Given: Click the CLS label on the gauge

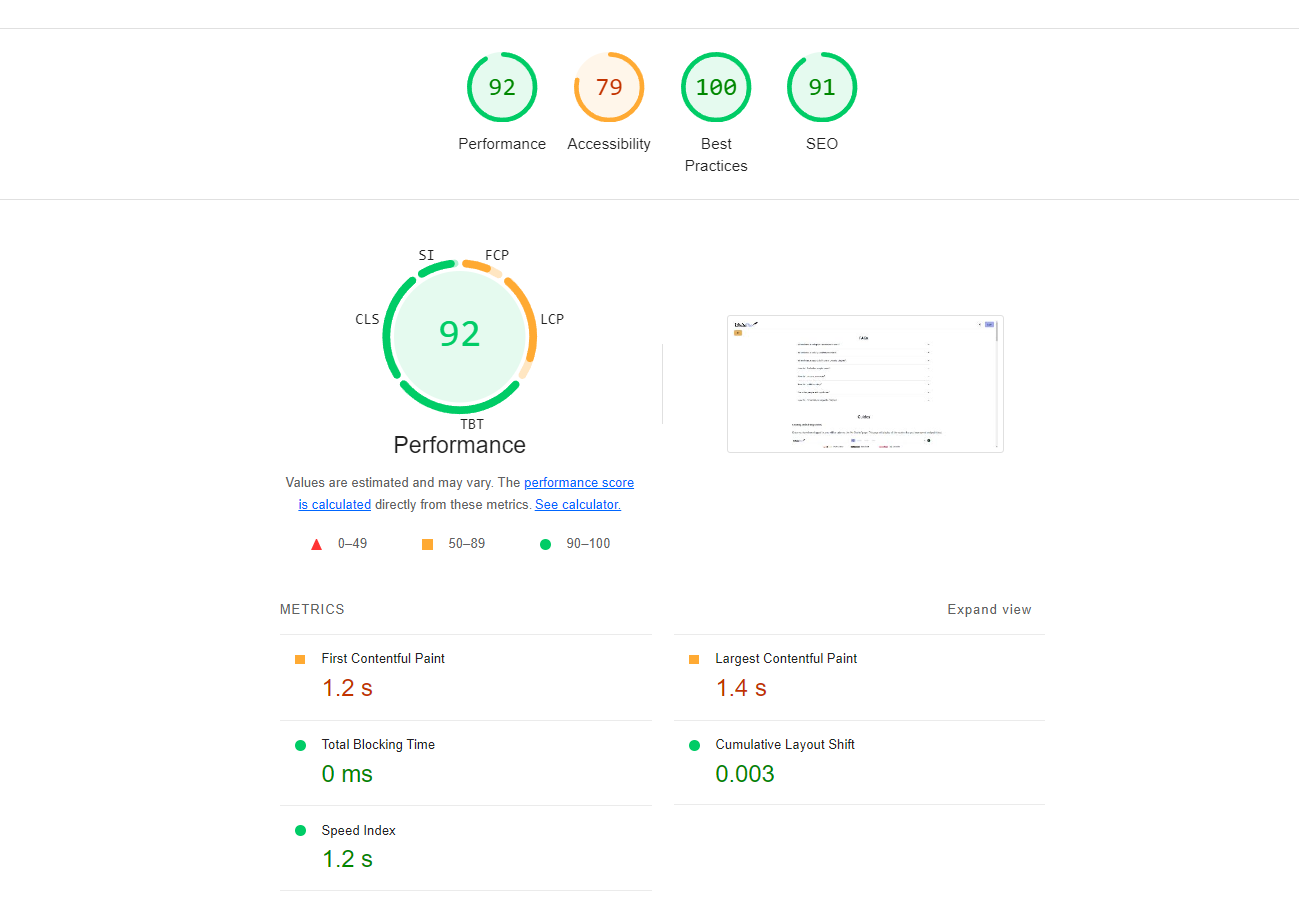Looking at the screenshot, I should click(x=367, y=319).
